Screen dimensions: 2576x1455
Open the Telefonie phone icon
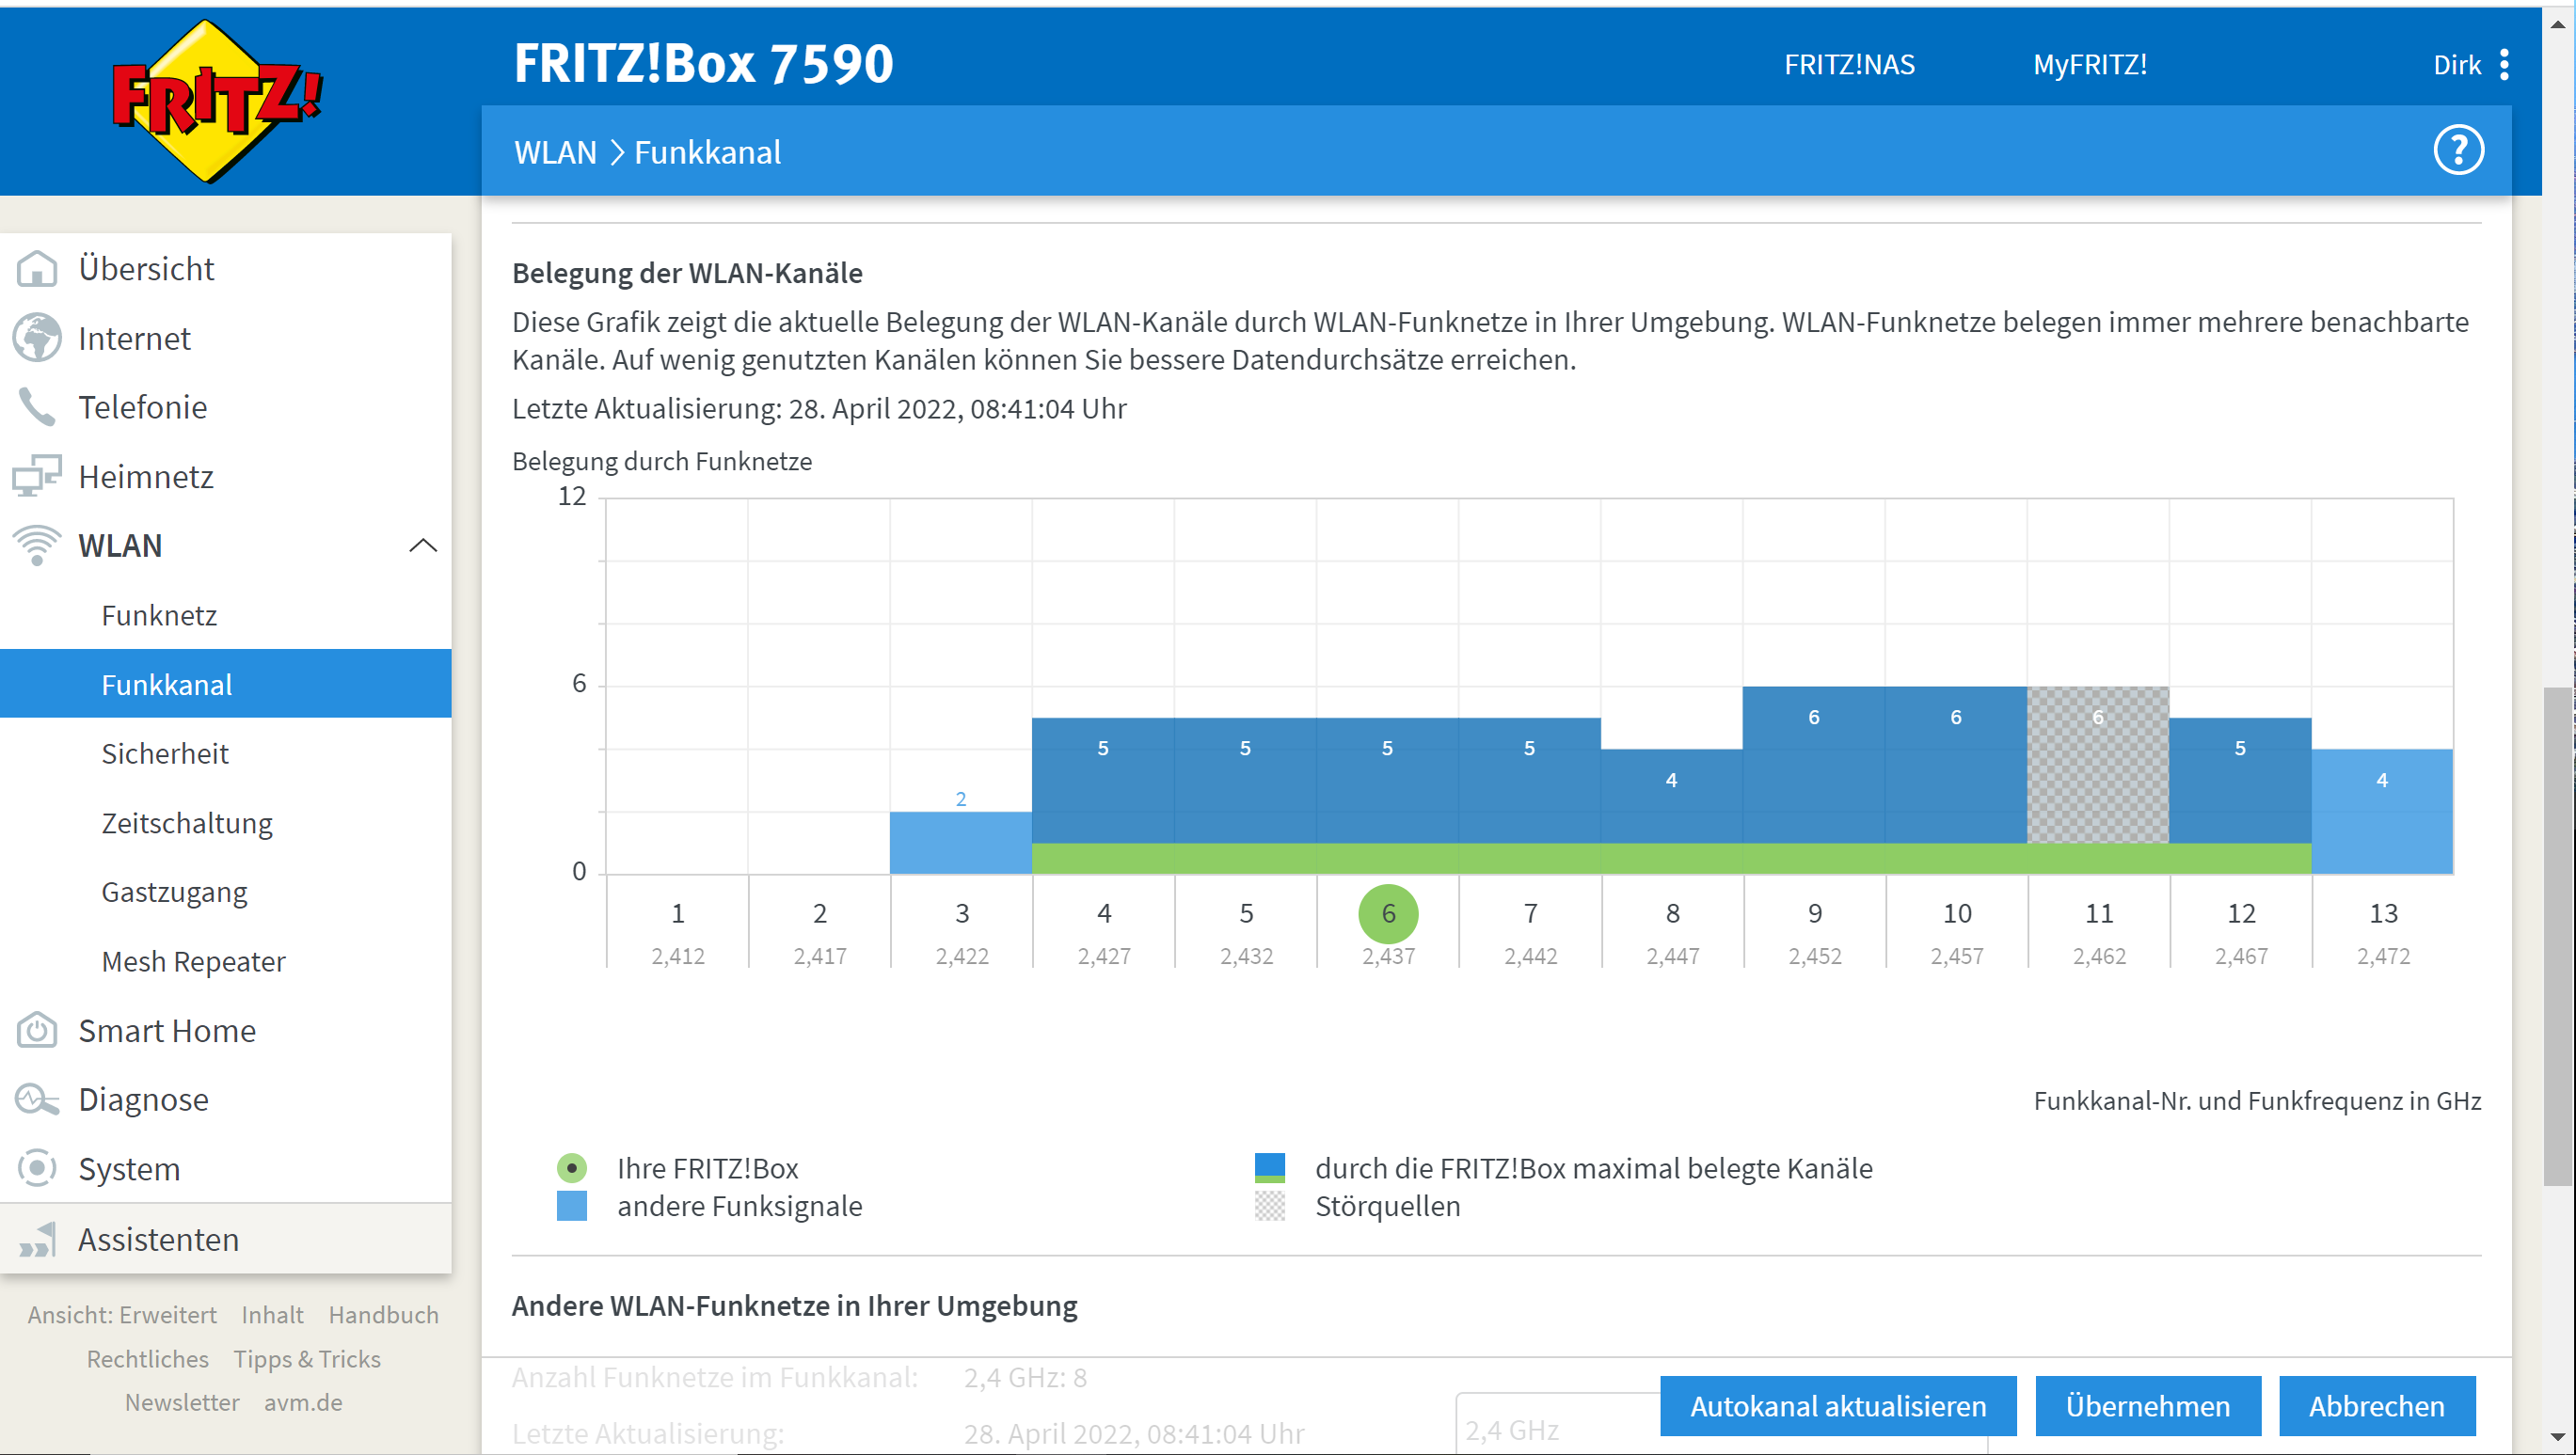pyautogui.click(x=37, y=407)
